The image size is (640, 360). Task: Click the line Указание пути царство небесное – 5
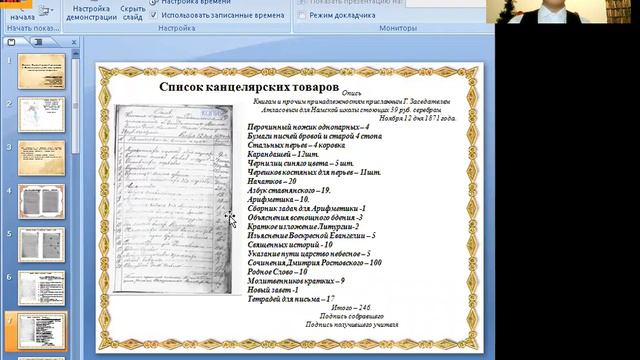(309, 253)
